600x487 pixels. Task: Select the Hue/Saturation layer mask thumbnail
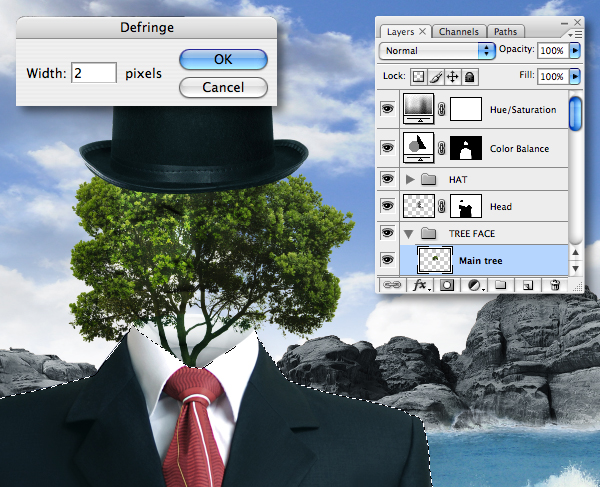click(466, 109)
